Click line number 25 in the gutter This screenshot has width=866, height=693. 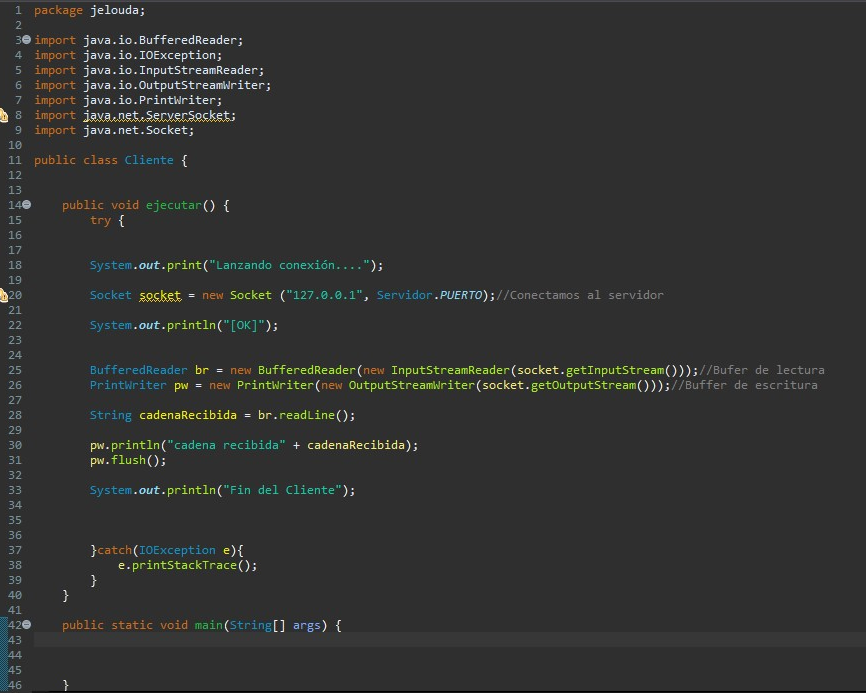point(14,370)
